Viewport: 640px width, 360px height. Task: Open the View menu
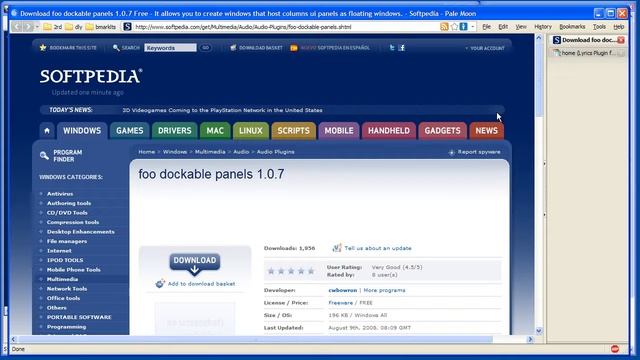[521, 27]
